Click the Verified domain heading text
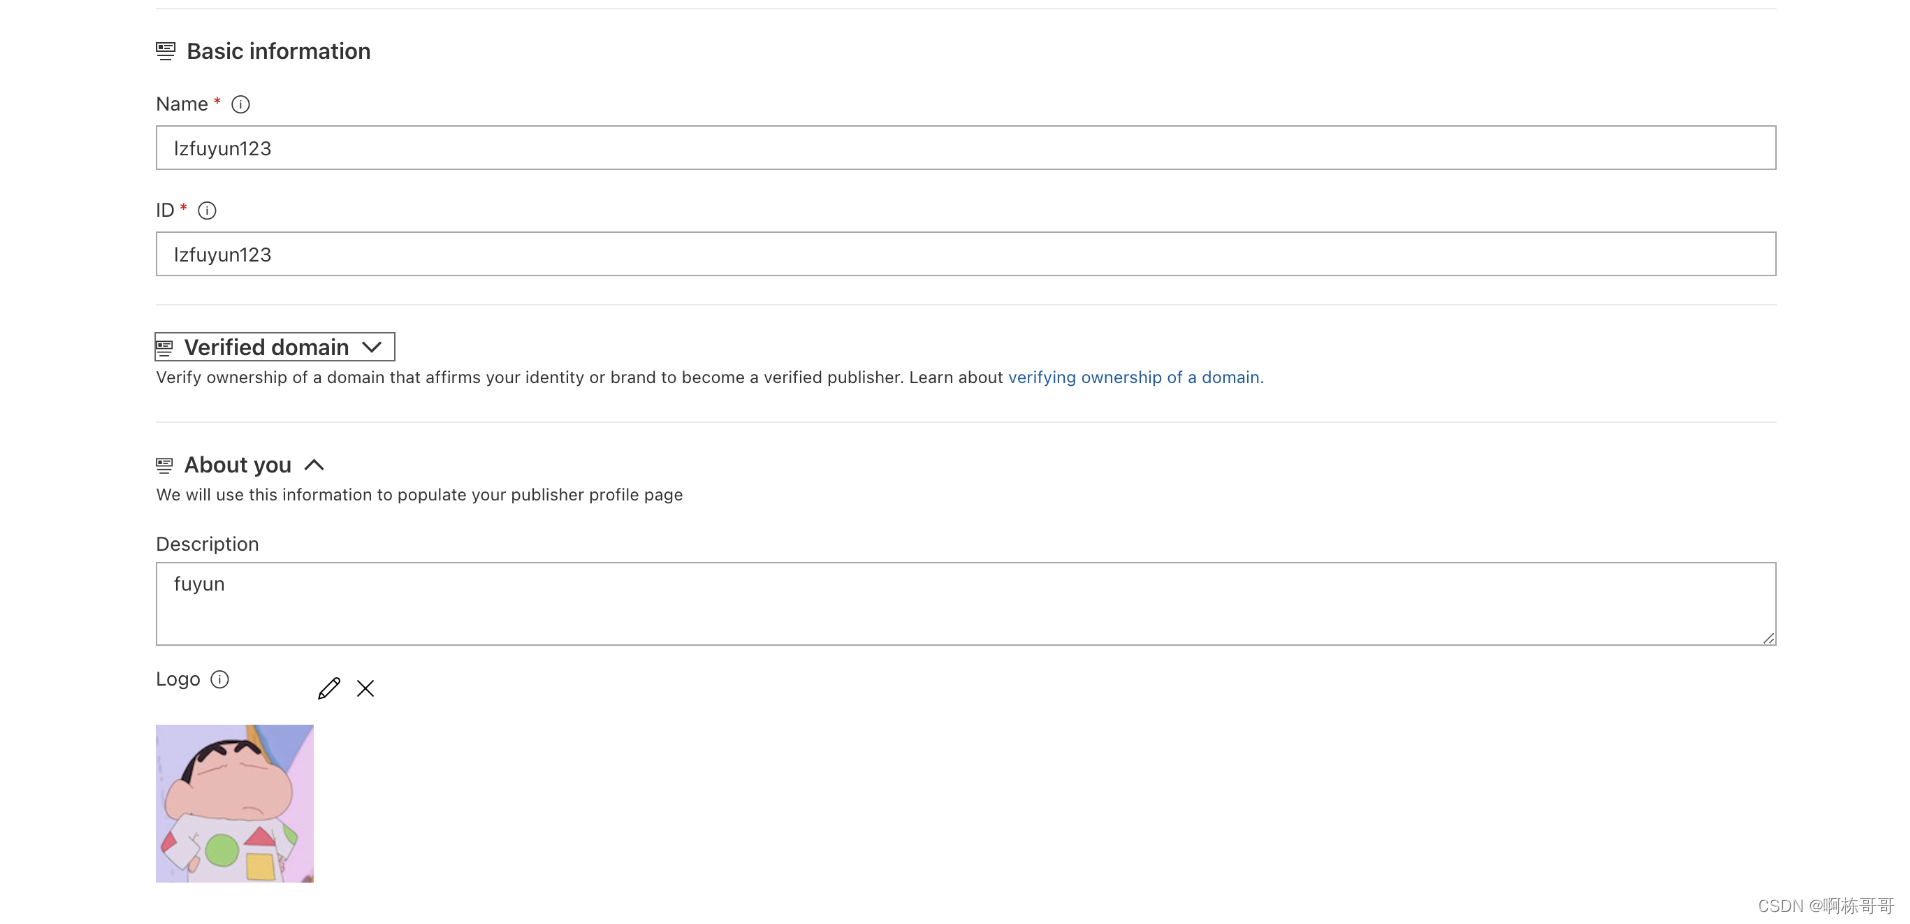 pos(267,347)
